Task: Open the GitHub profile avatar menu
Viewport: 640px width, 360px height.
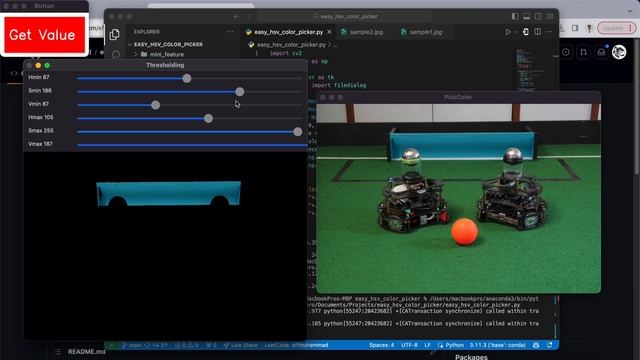Action: pos(619,52)
